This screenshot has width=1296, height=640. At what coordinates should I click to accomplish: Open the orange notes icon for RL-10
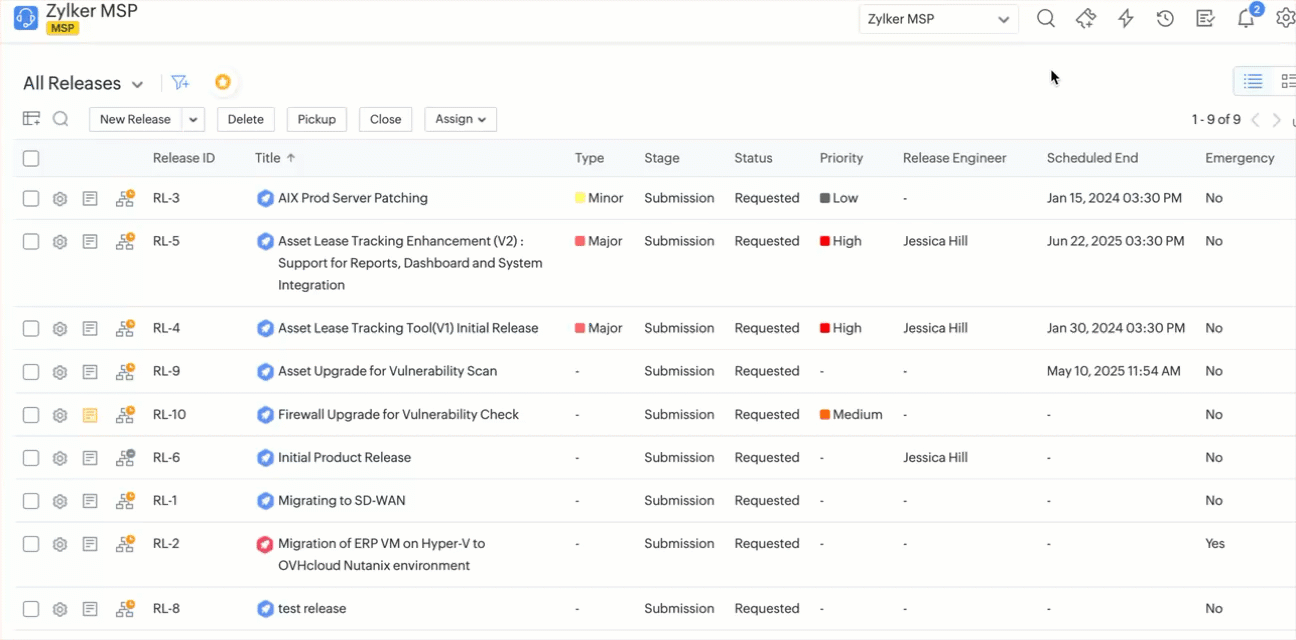tap(90, 415)
